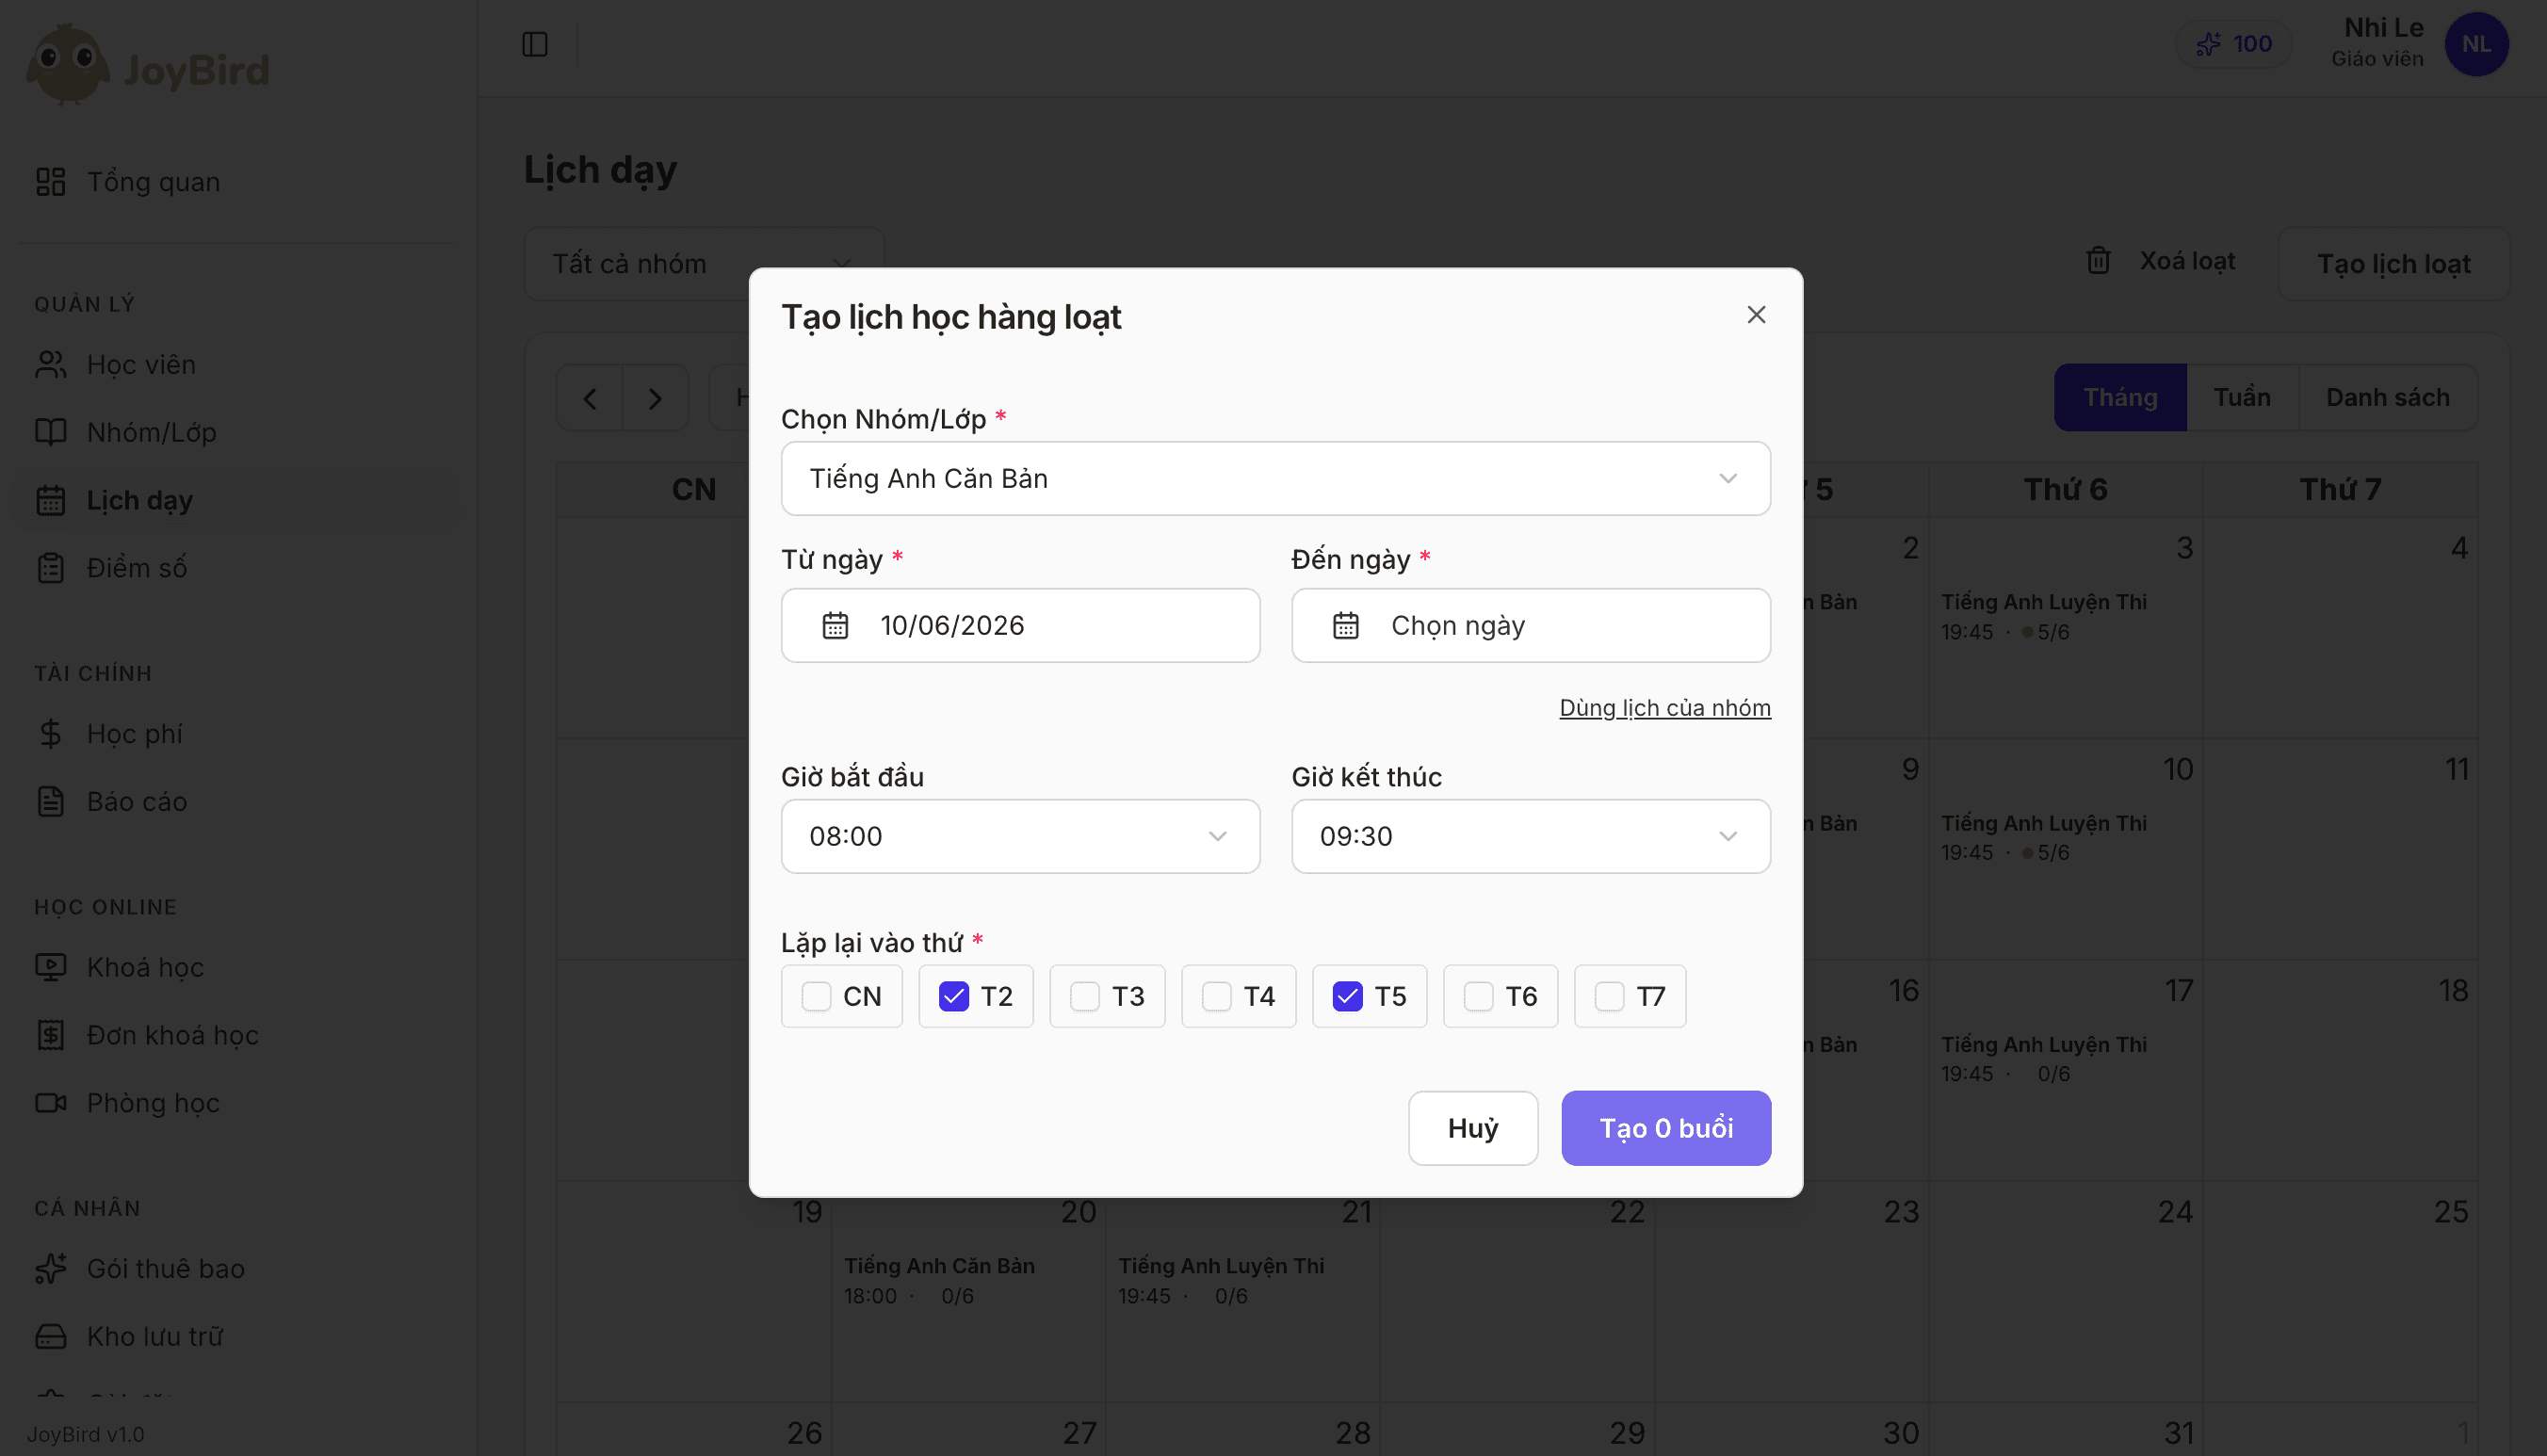
Task: Collapse the sidebar with the panel icon
Action: point(535,44)
